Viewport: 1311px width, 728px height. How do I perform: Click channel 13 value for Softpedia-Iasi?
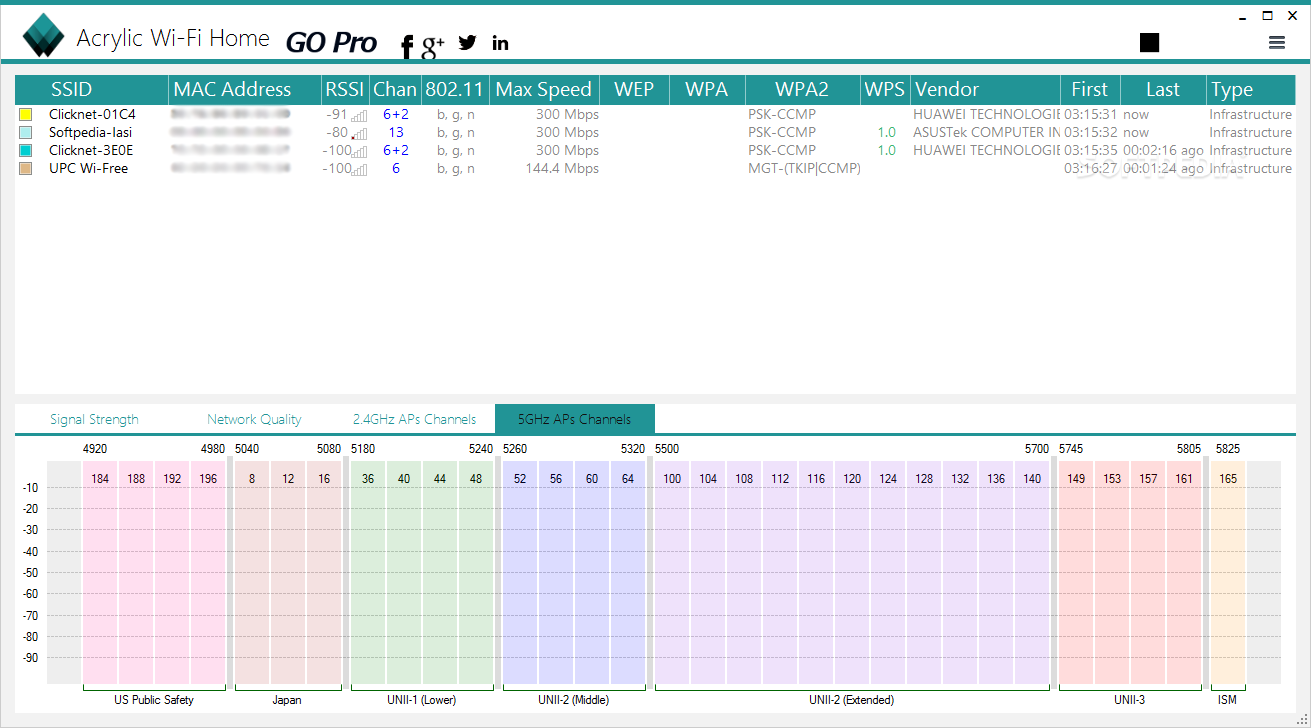pyautogui.click(x=396, y=133)
